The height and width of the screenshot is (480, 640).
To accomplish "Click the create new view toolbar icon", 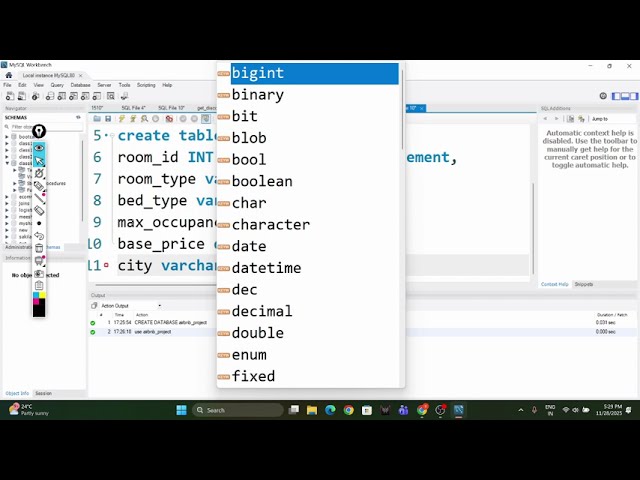I will click(x=73, y=96).
